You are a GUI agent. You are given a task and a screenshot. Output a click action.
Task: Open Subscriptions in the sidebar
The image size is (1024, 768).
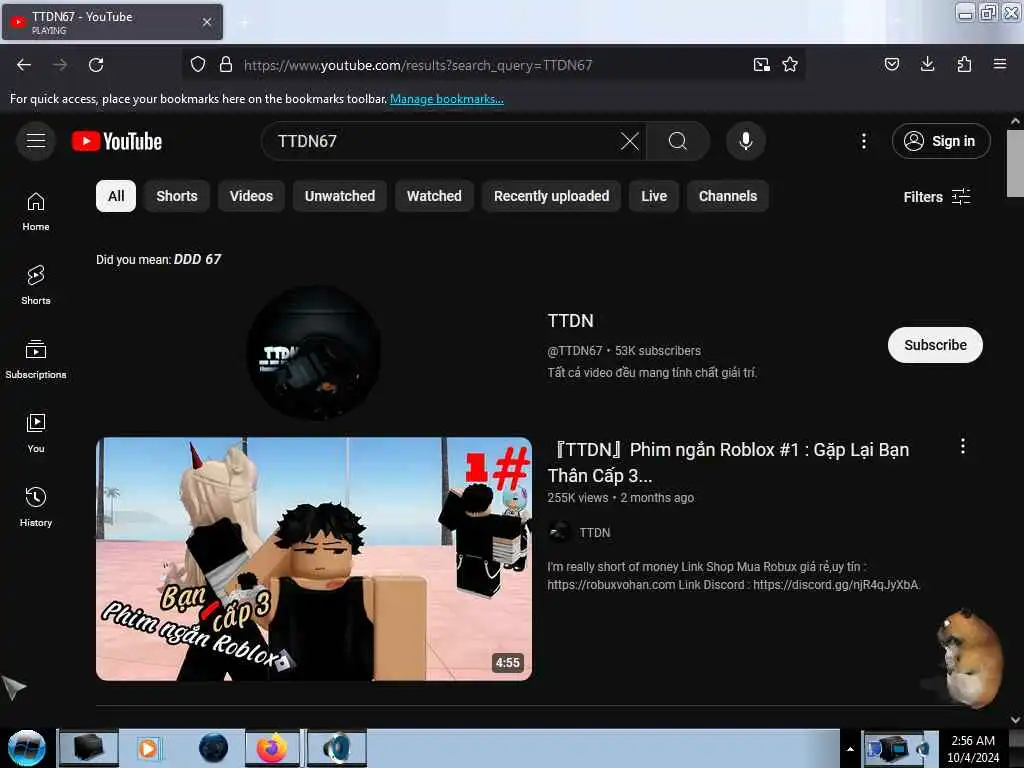click(36, 359)
